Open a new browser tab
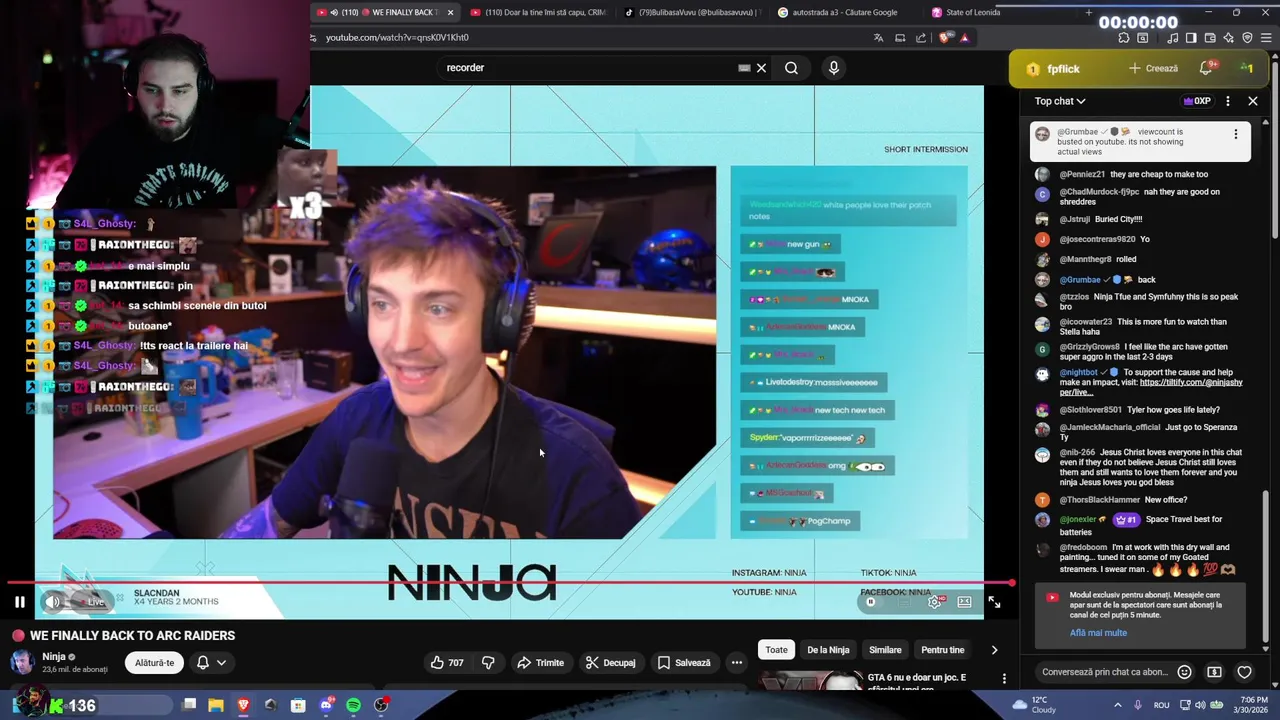Viewport: 1280px width, 720px height. tap(1089, 13)
